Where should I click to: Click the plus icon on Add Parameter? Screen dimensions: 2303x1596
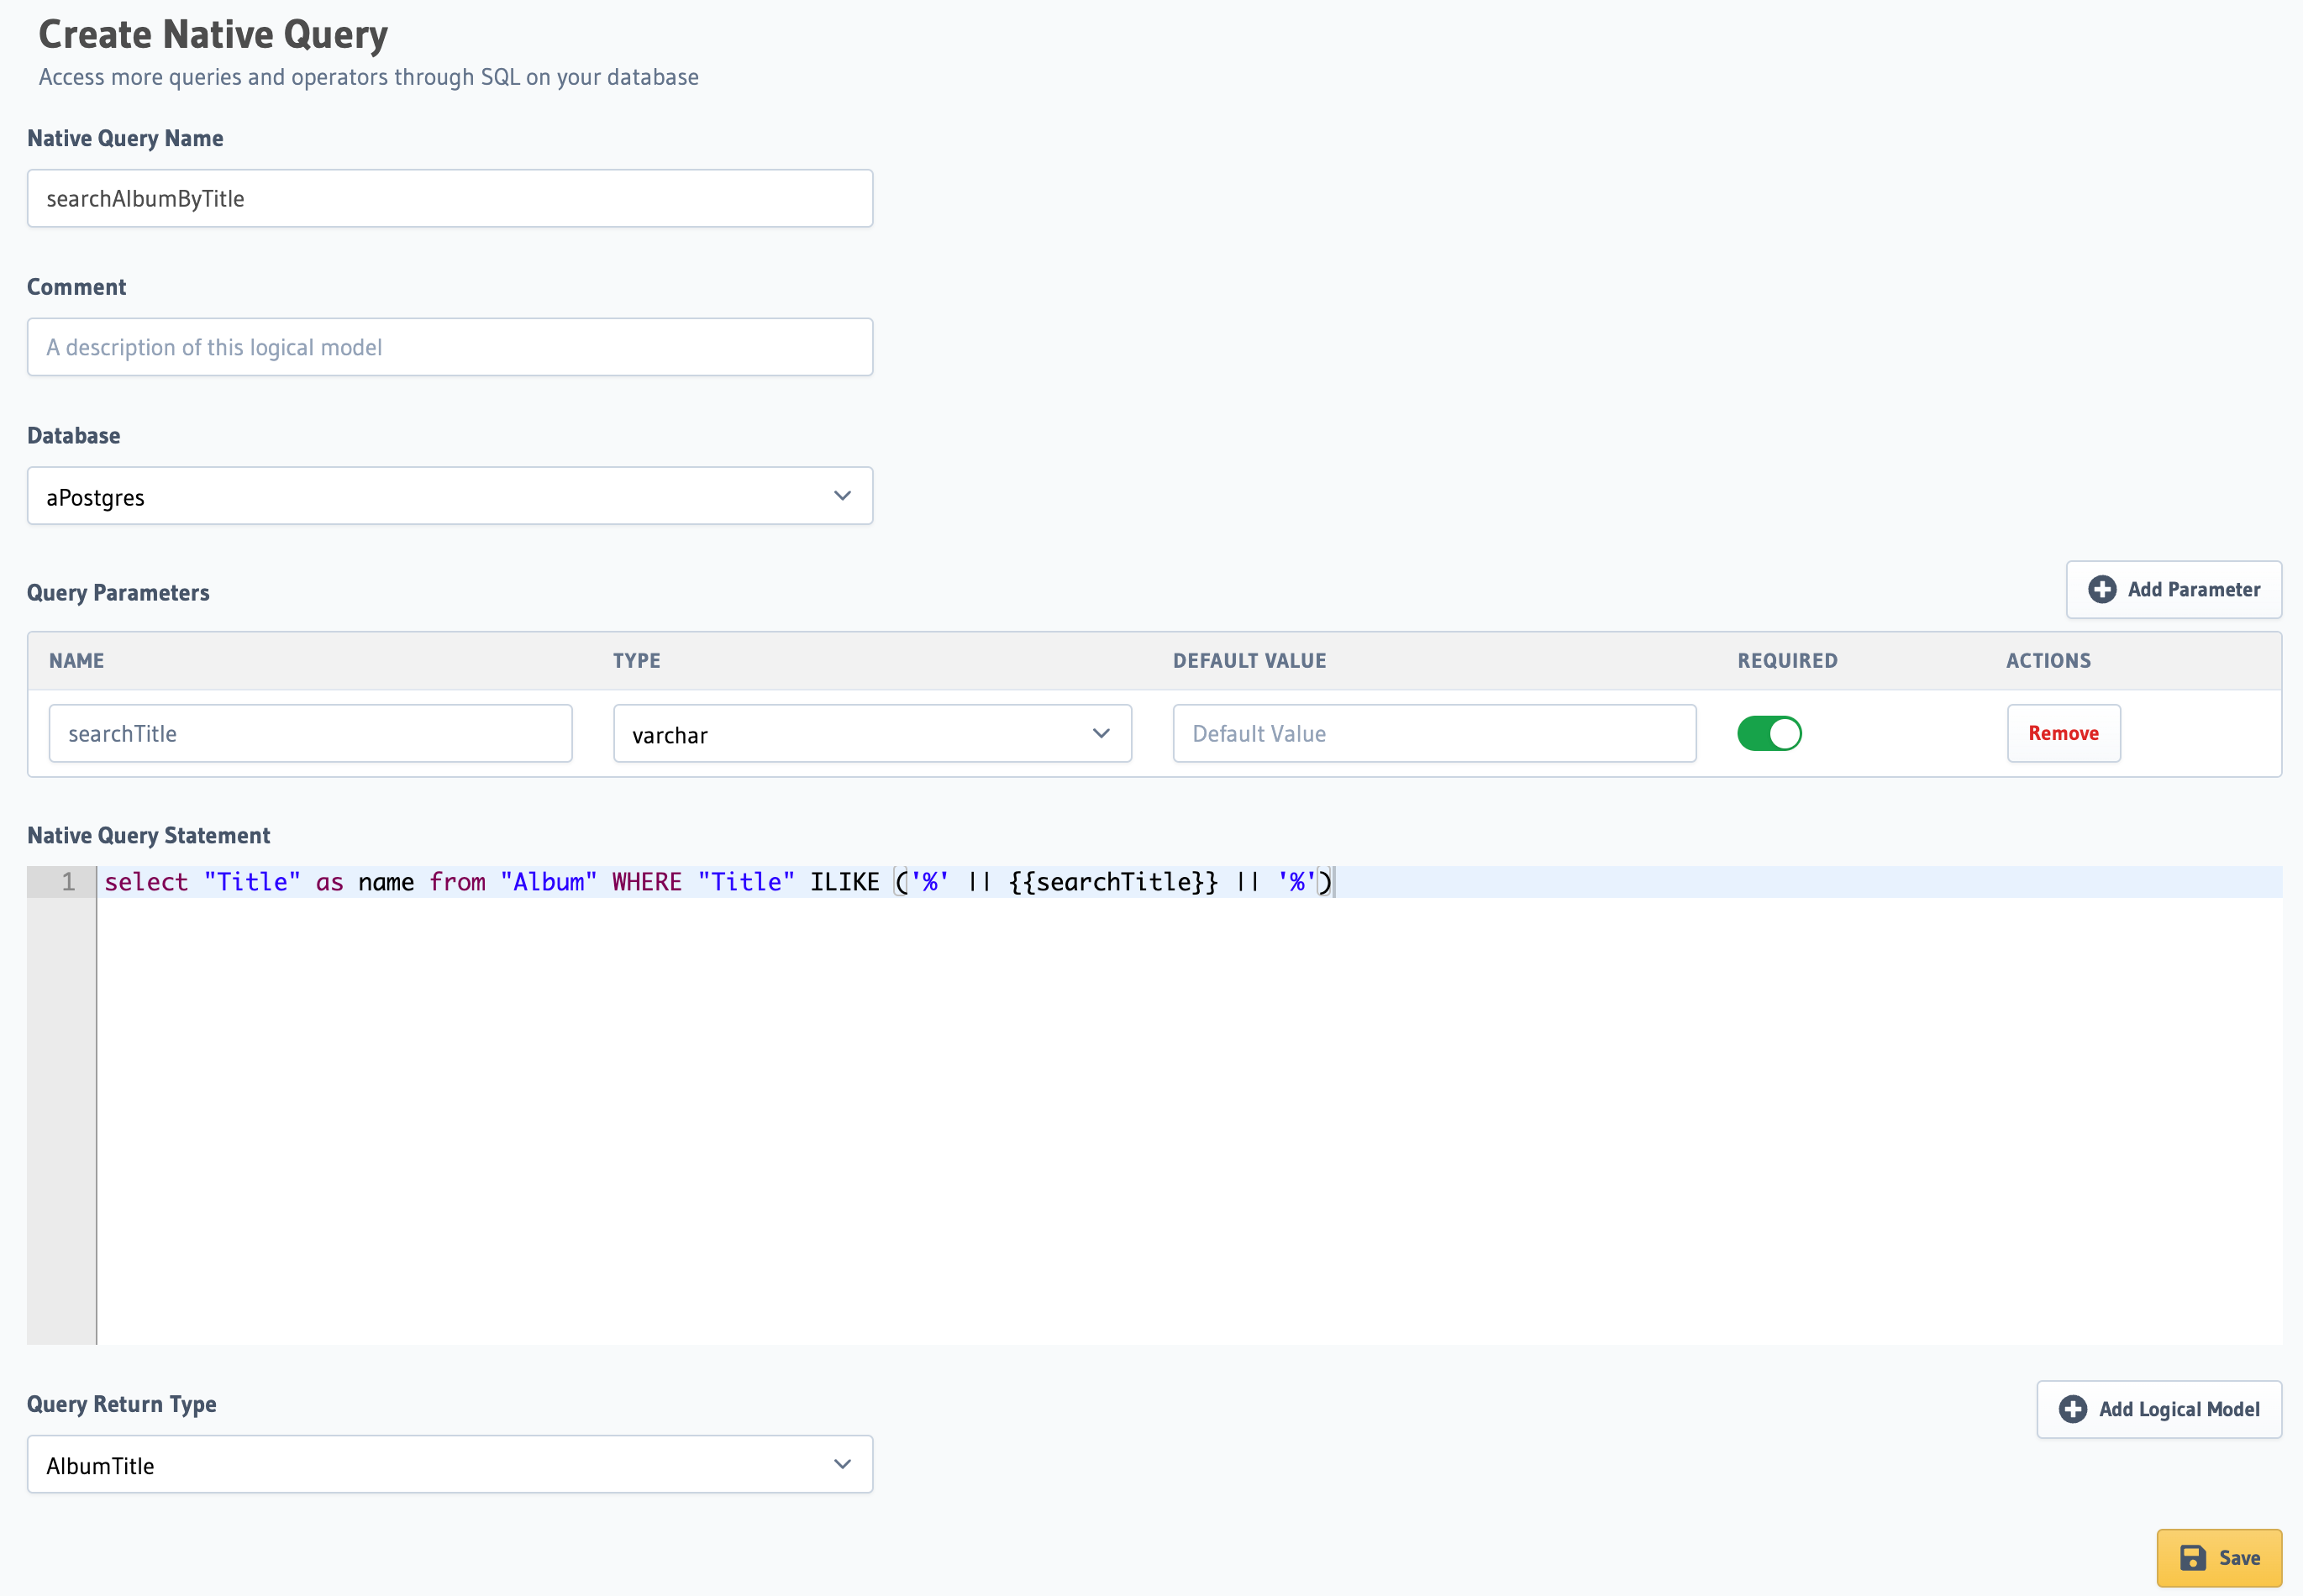(2103, 589)
